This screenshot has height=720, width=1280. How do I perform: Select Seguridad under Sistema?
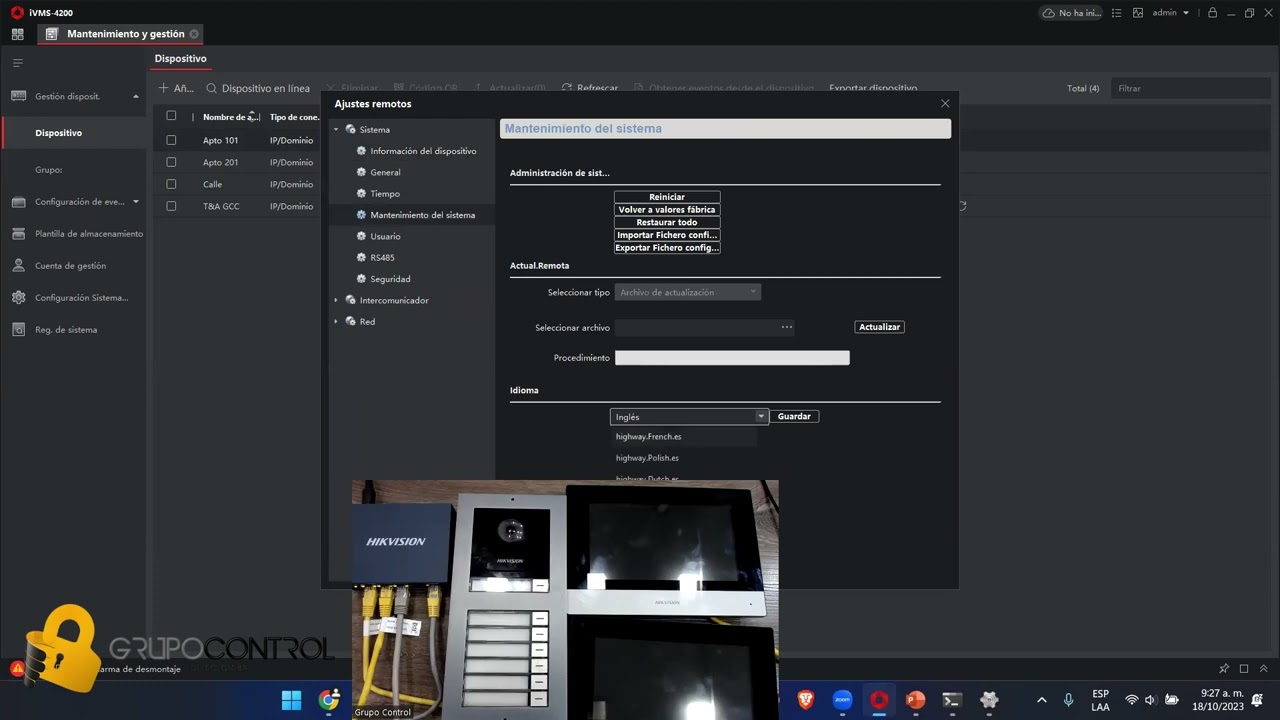tap(390, 279)
